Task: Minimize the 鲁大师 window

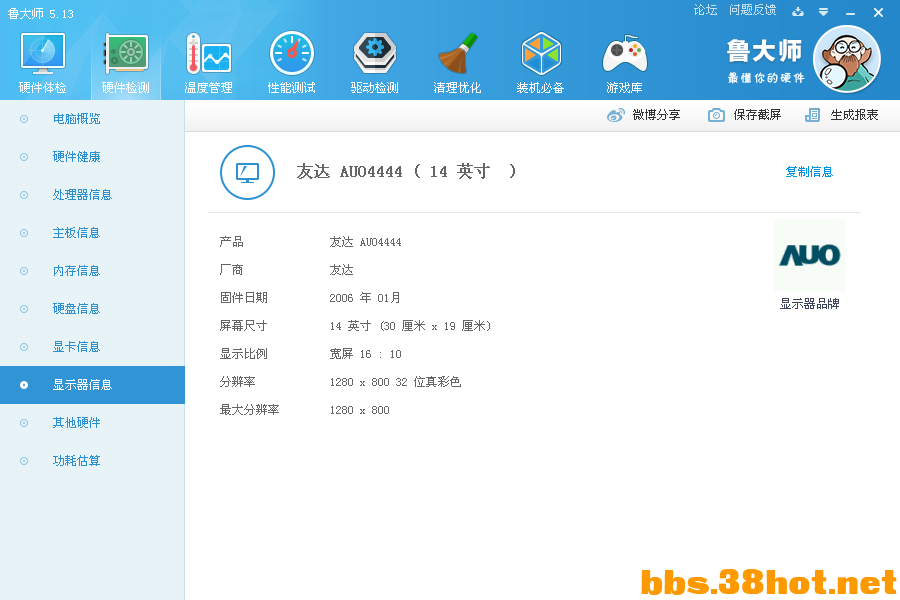Action: pyautogui.click(x=851, y=13)
